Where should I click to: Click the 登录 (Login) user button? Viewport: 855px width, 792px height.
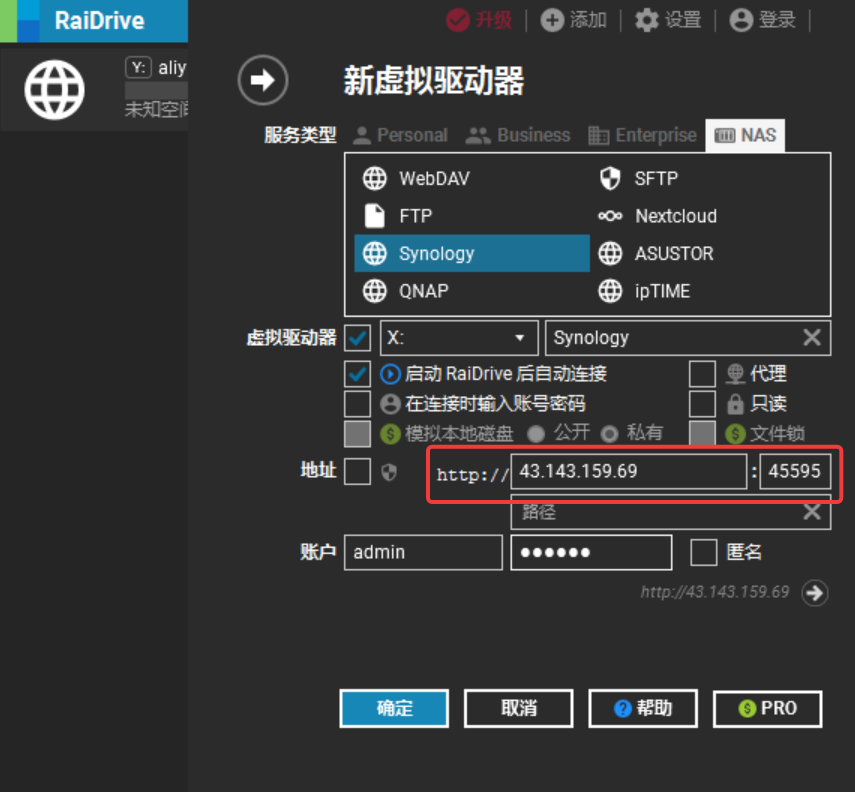coord(762,21)
